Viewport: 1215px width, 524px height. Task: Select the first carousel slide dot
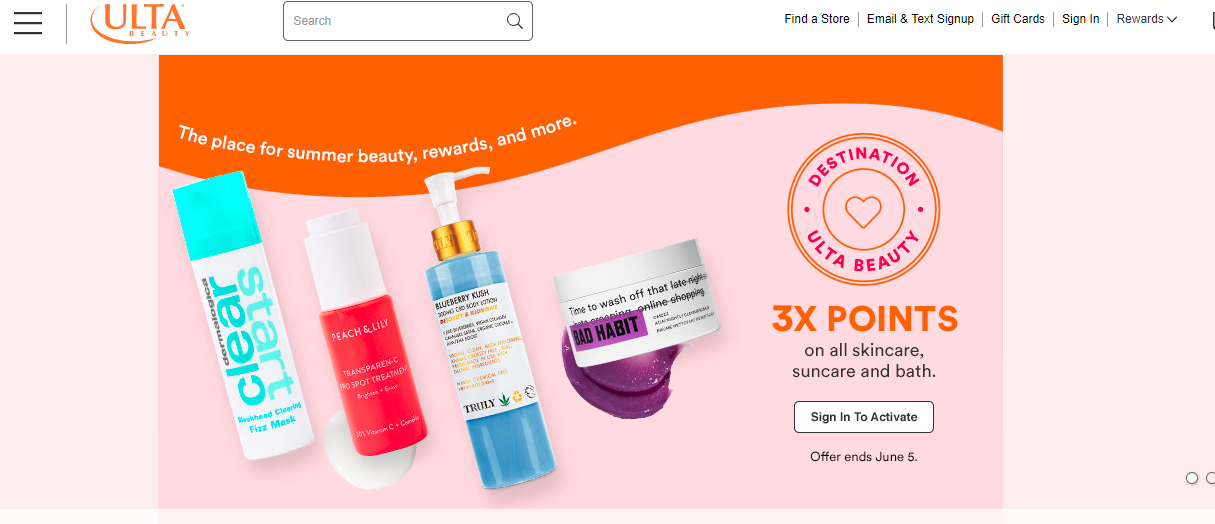point(1192,478)
